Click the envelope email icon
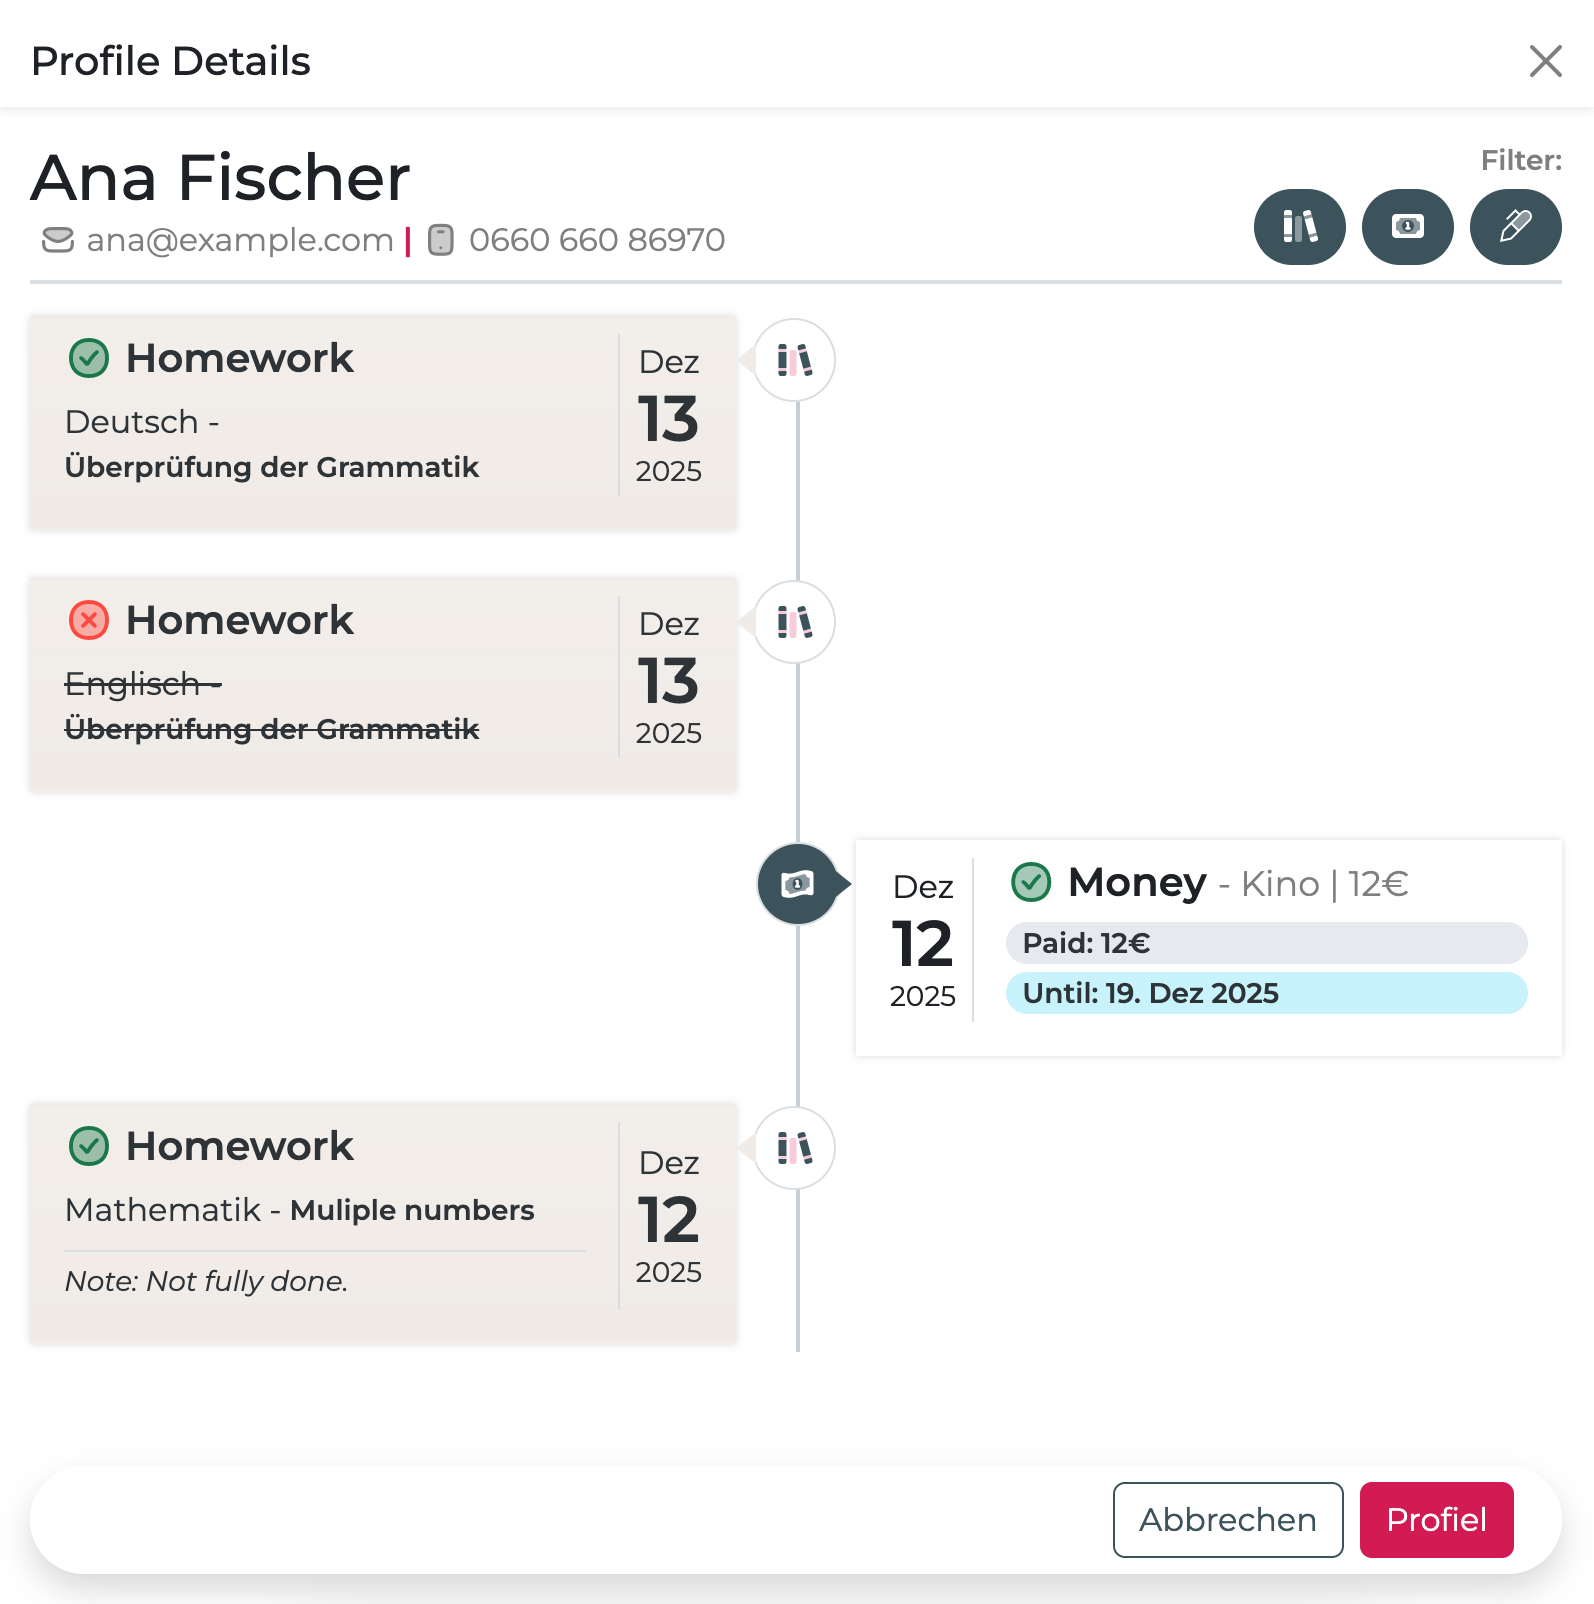Image resolution: width=1594 pixels, height=1604 pixels. [58, 240]
